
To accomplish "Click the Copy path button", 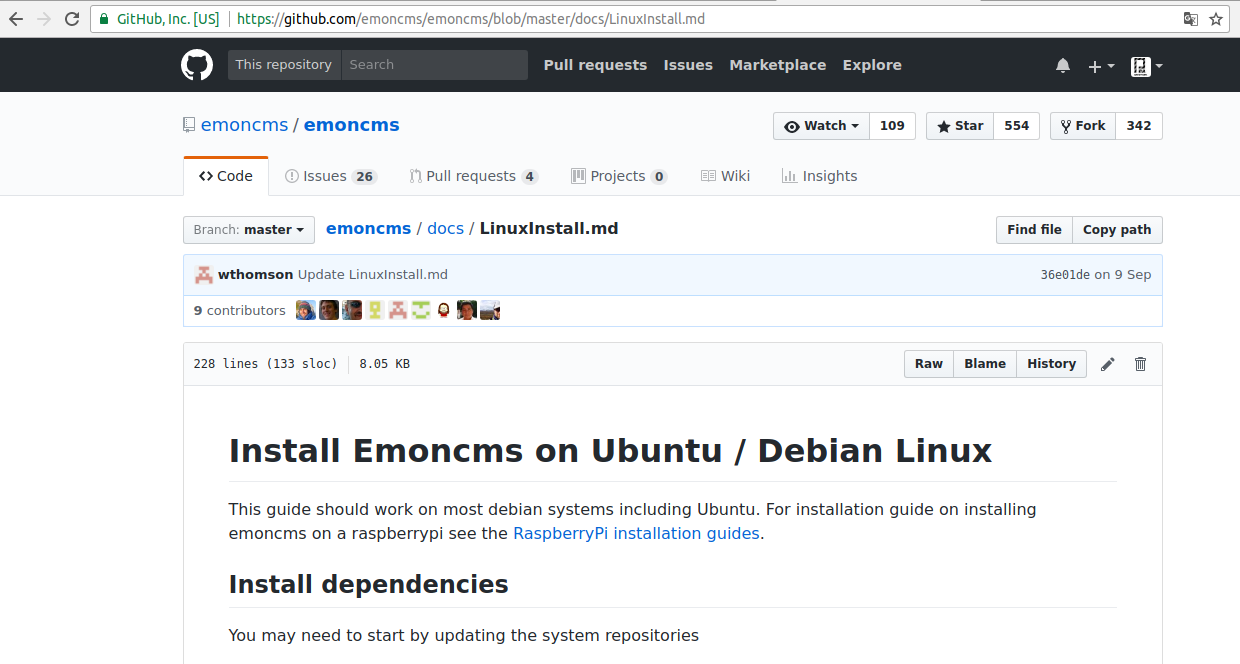I will [x=1117, y=230].
